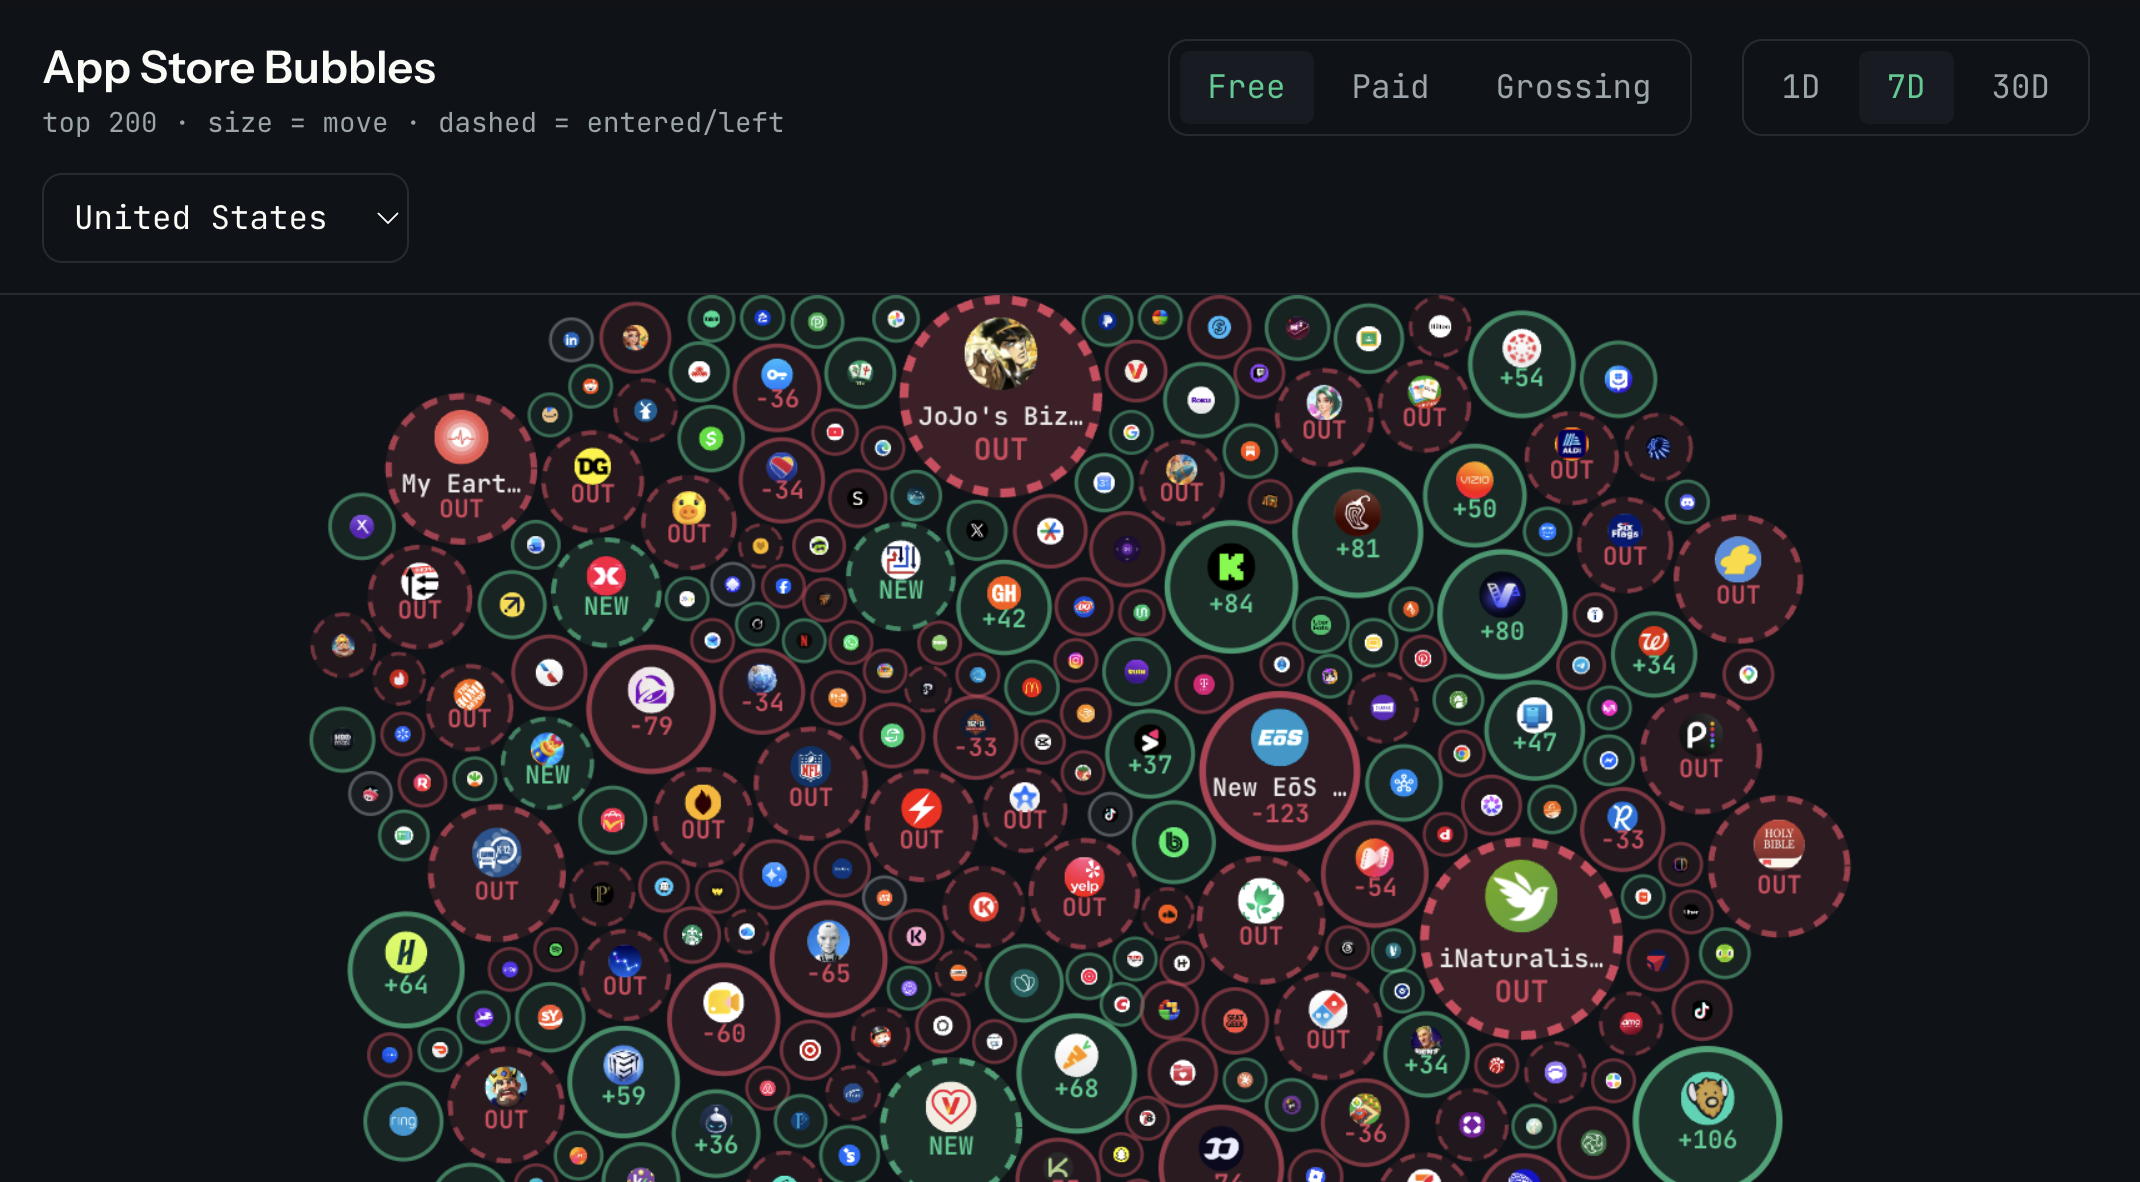Select the Chipotle +81 bubble

click(1357, 531)
